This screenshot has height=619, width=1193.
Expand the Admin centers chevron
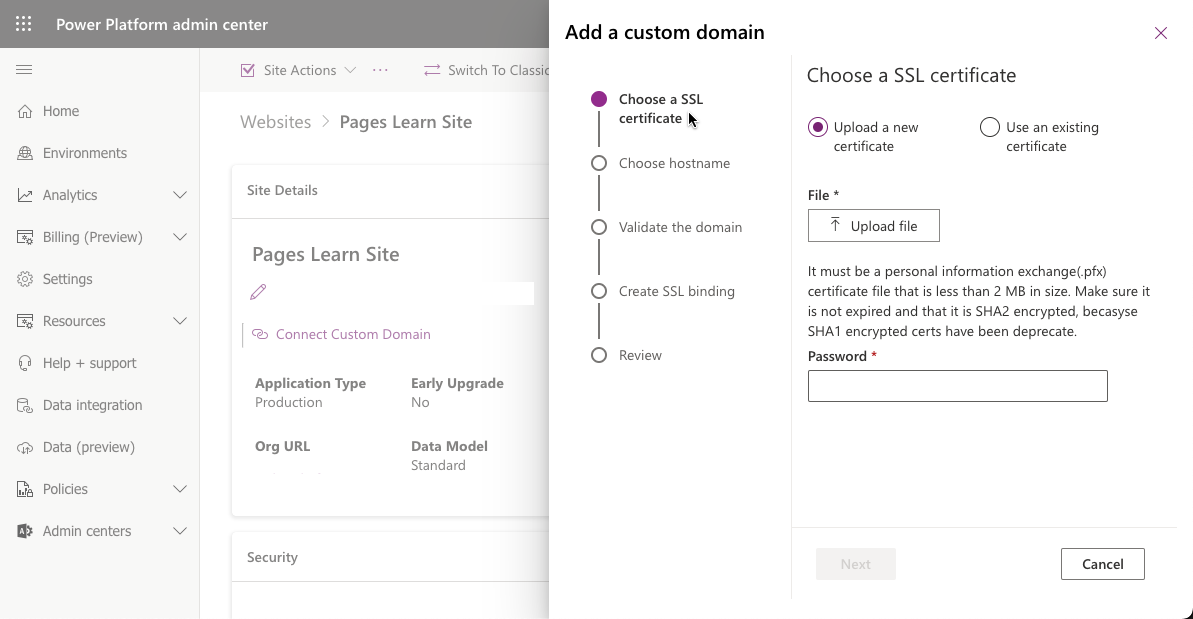point(180,531)
